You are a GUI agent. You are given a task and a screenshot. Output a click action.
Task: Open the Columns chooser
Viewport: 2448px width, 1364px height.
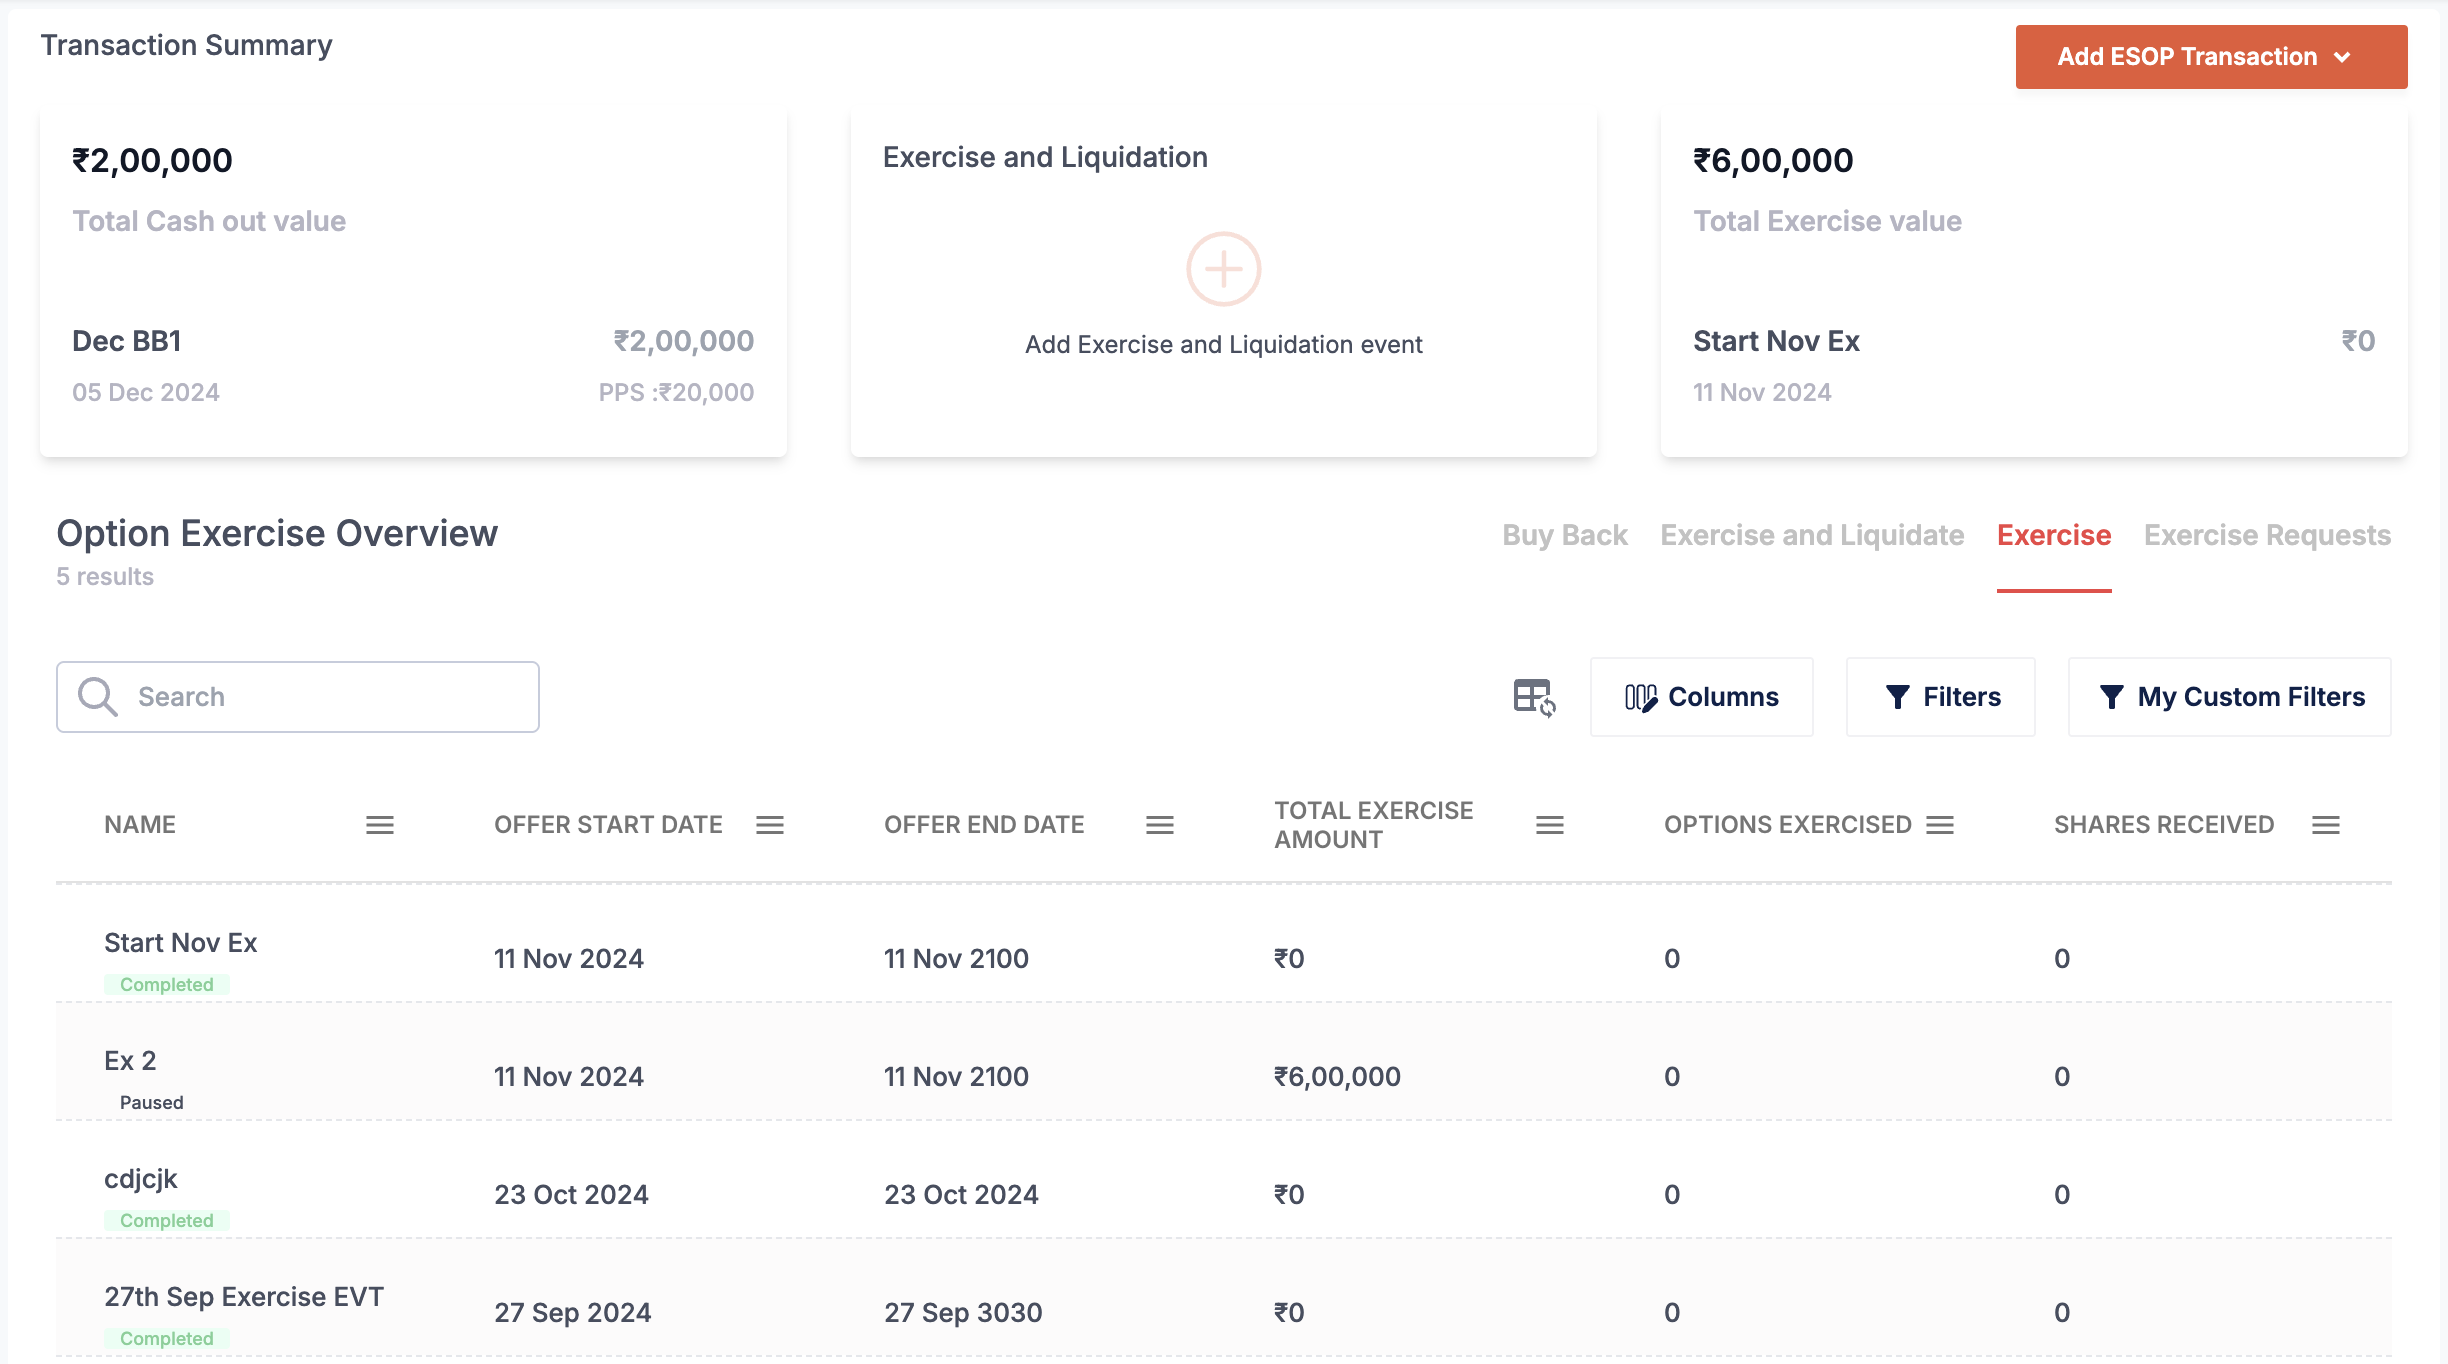point(1701,697)
